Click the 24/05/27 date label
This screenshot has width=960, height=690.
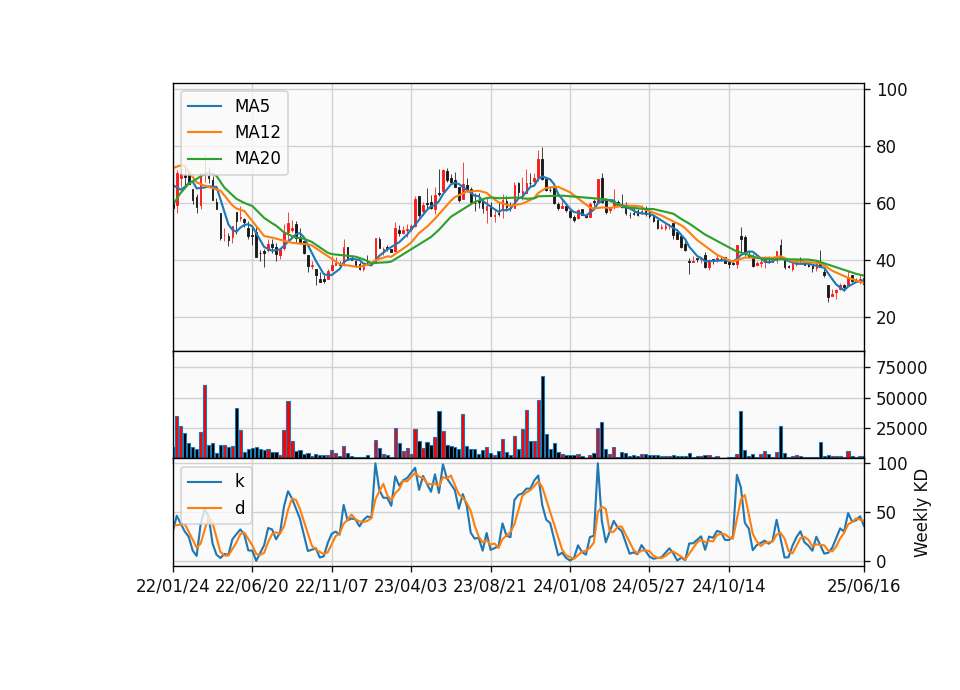click(x=648, y=586)
